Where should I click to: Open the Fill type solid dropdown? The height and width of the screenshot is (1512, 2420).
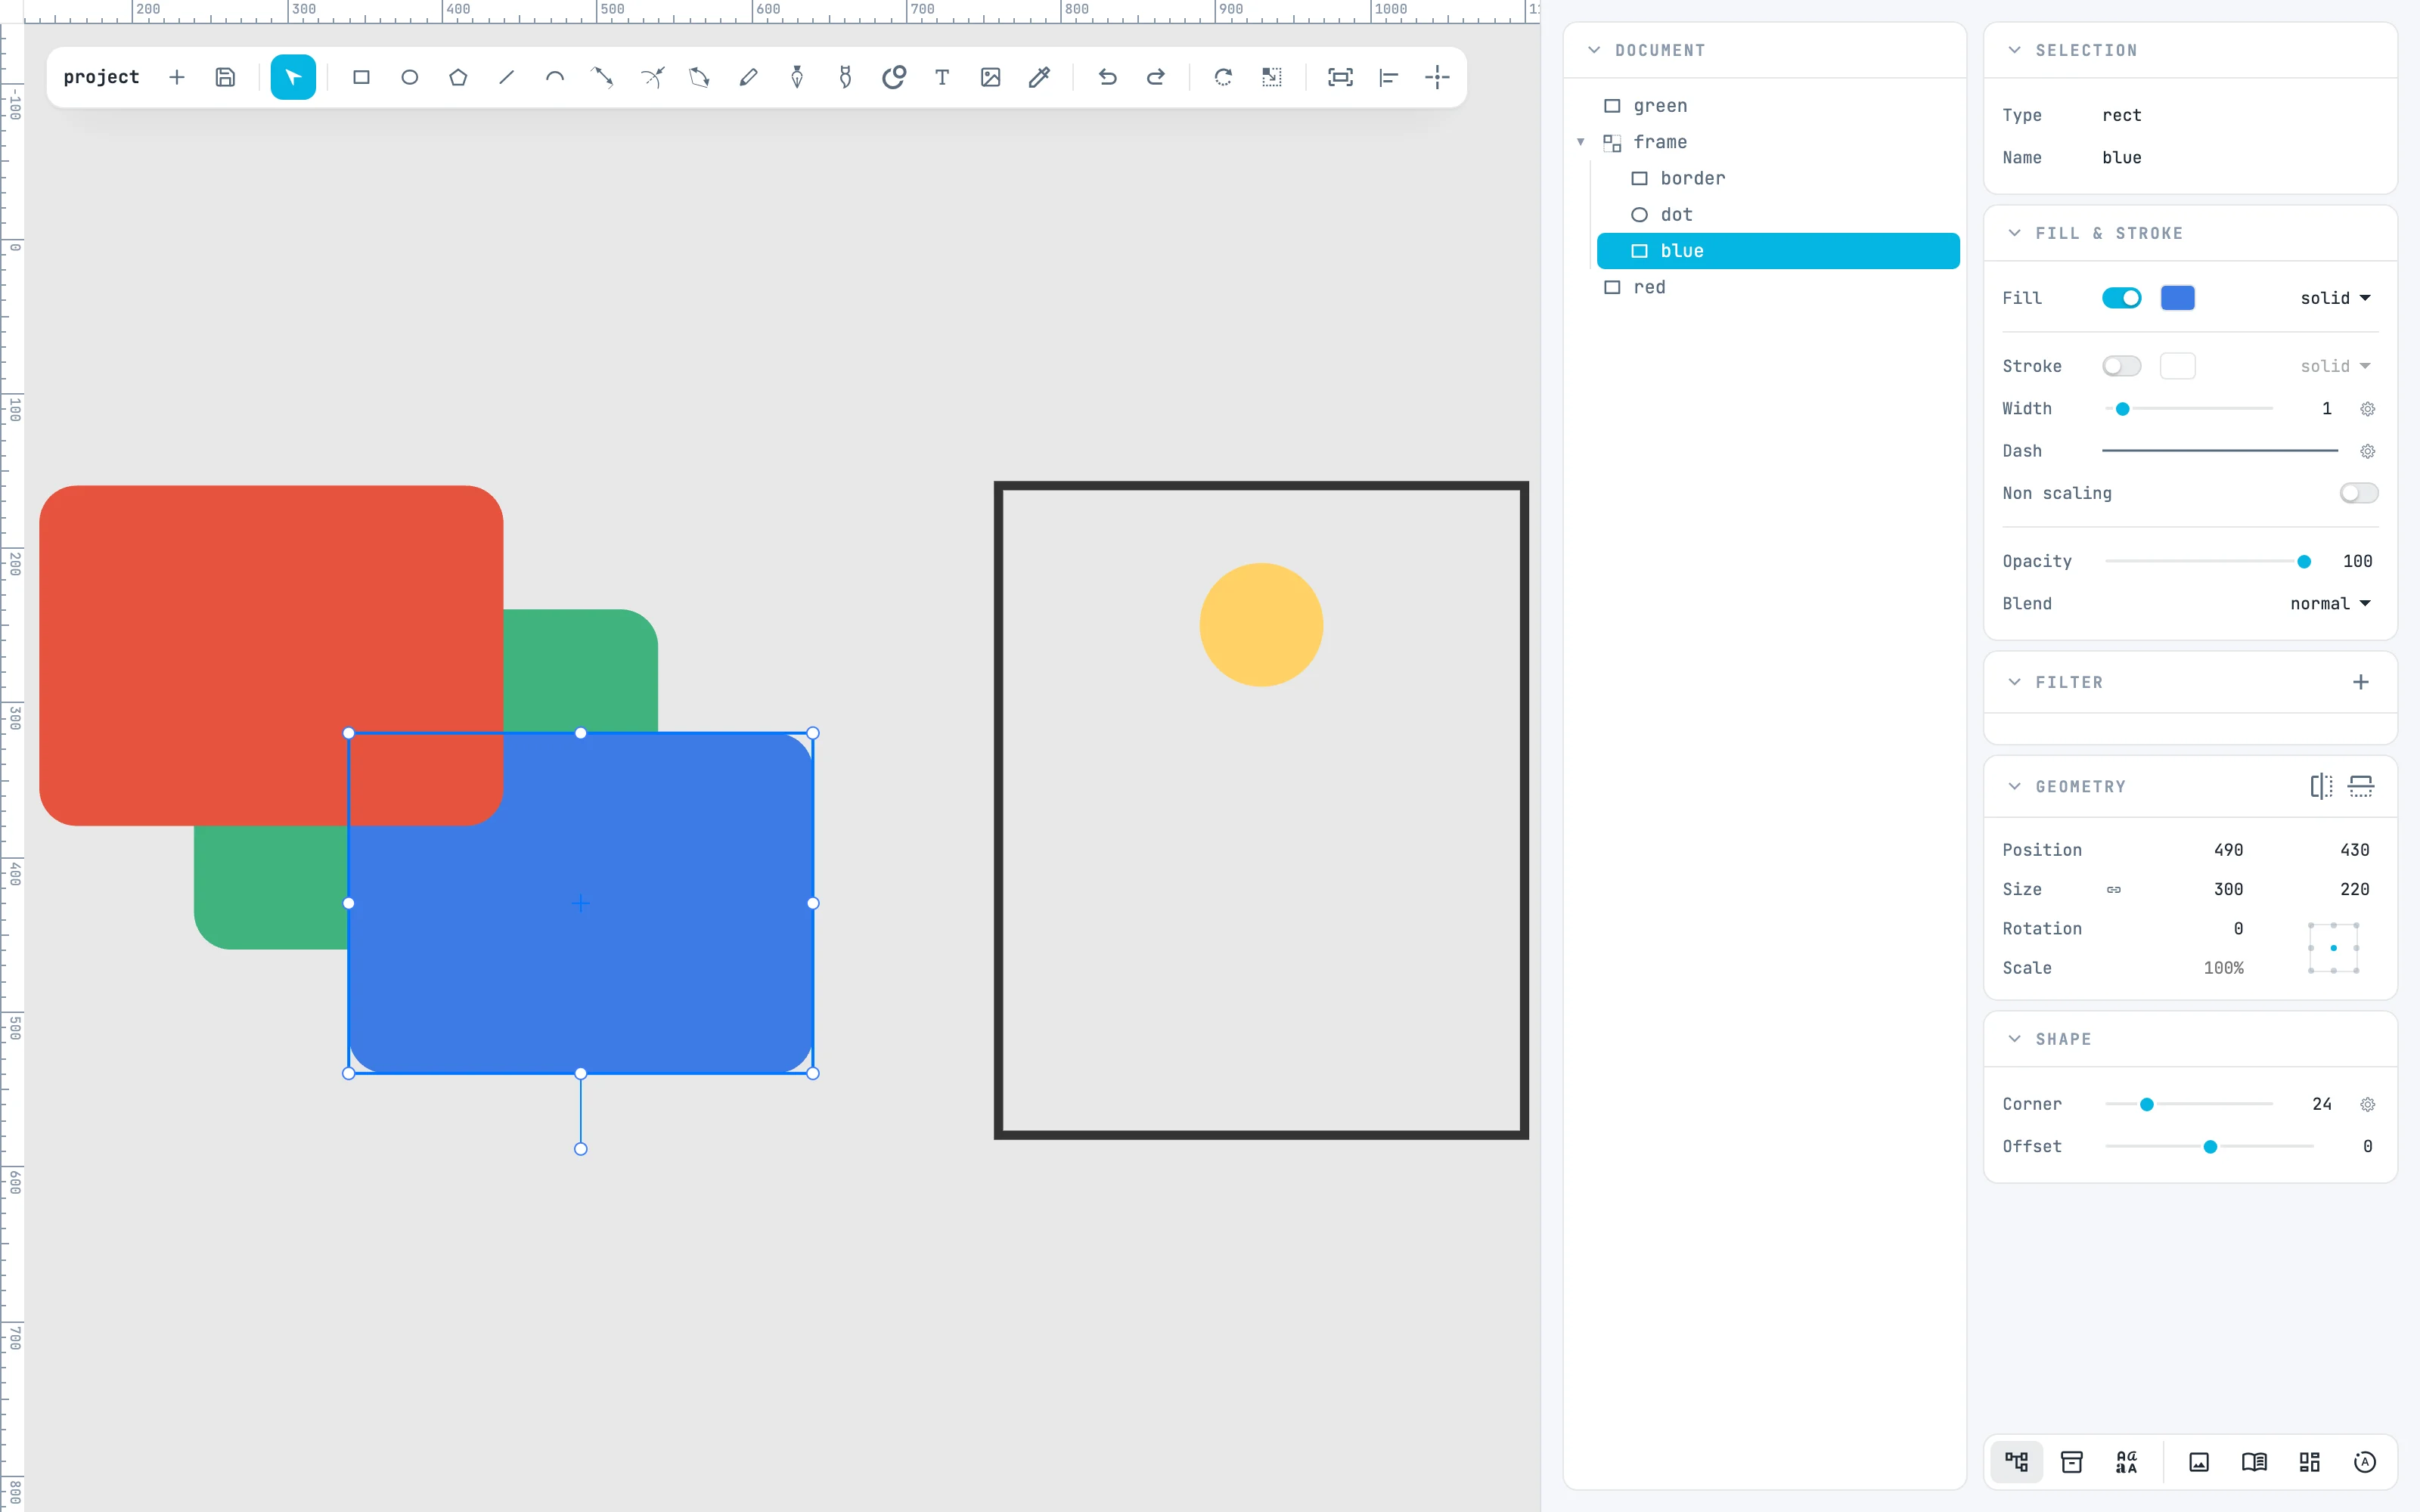[2335, 298]
